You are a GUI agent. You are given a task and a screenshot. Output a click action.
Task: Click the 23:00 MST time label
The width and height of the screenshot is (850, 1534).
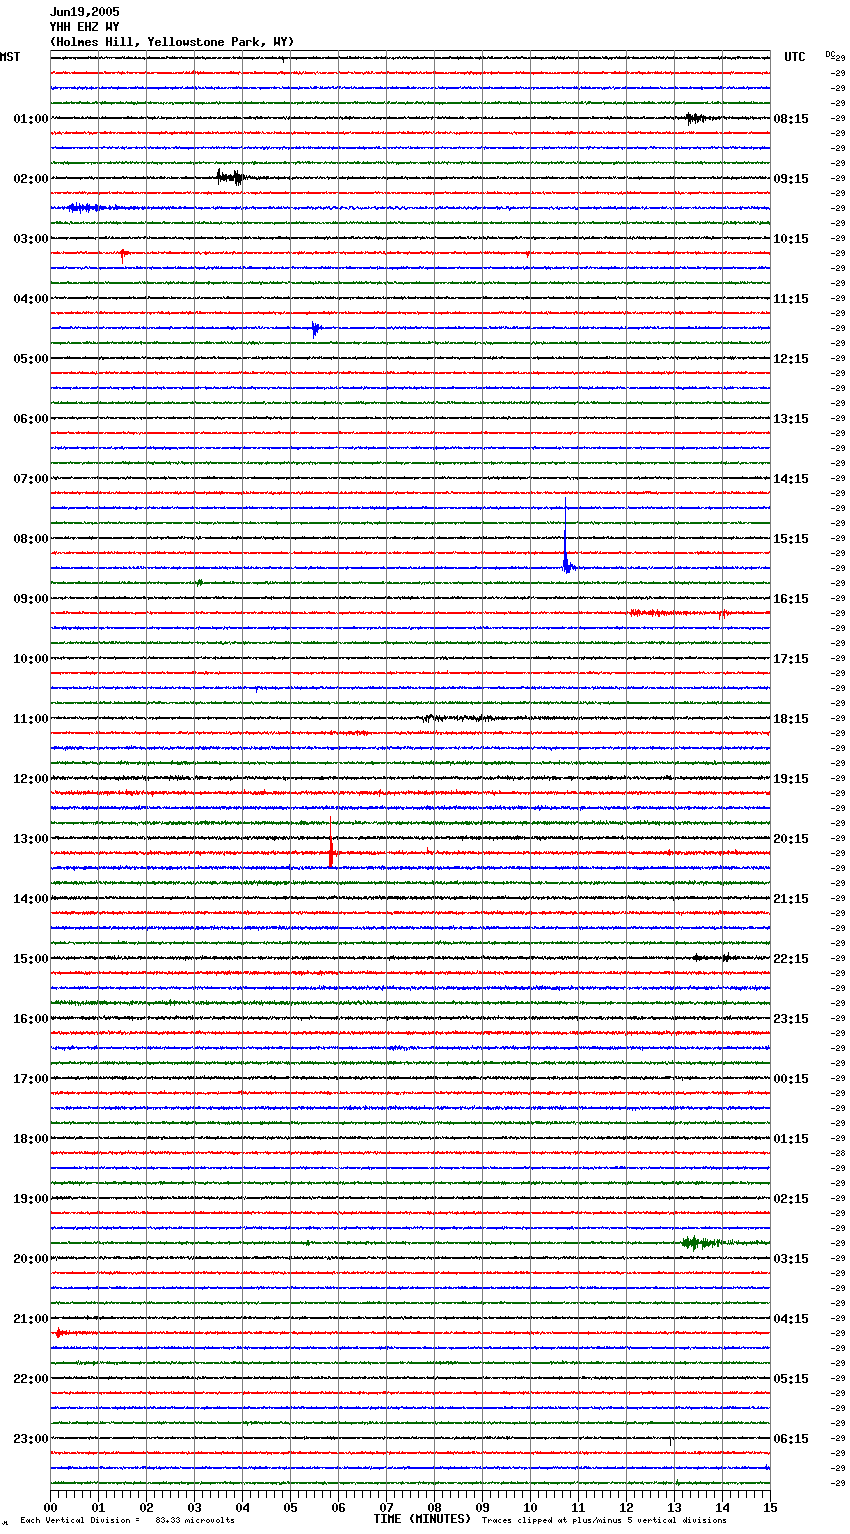pos(31,1439)
